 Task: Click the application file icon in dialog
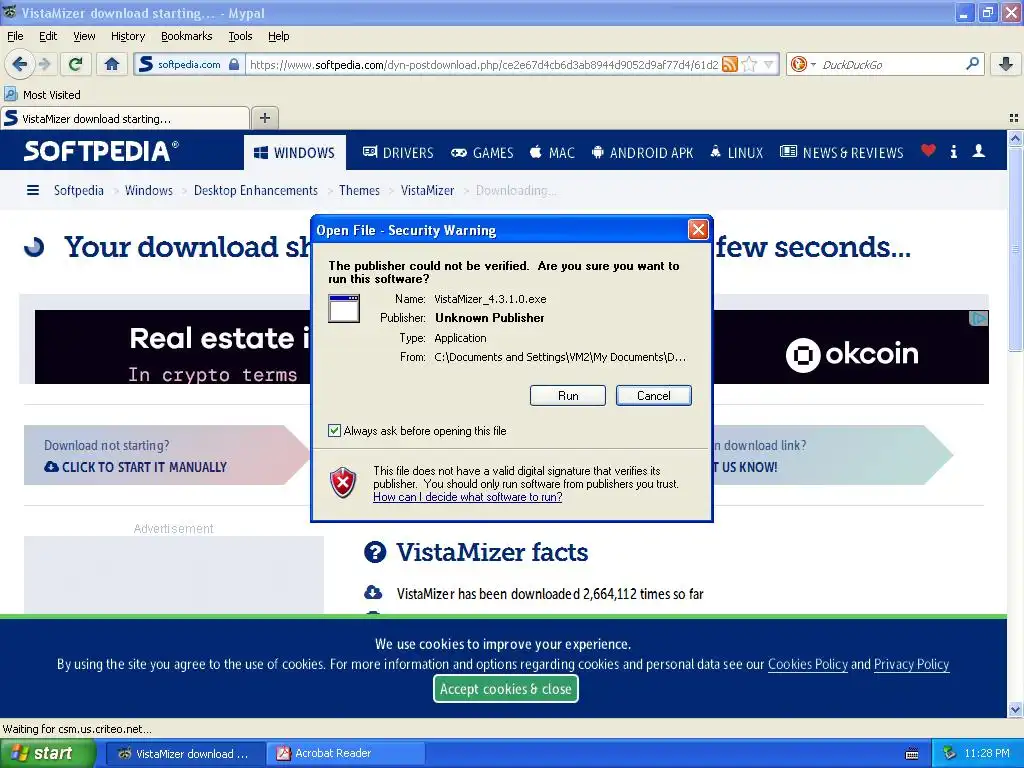click(344, 308)
